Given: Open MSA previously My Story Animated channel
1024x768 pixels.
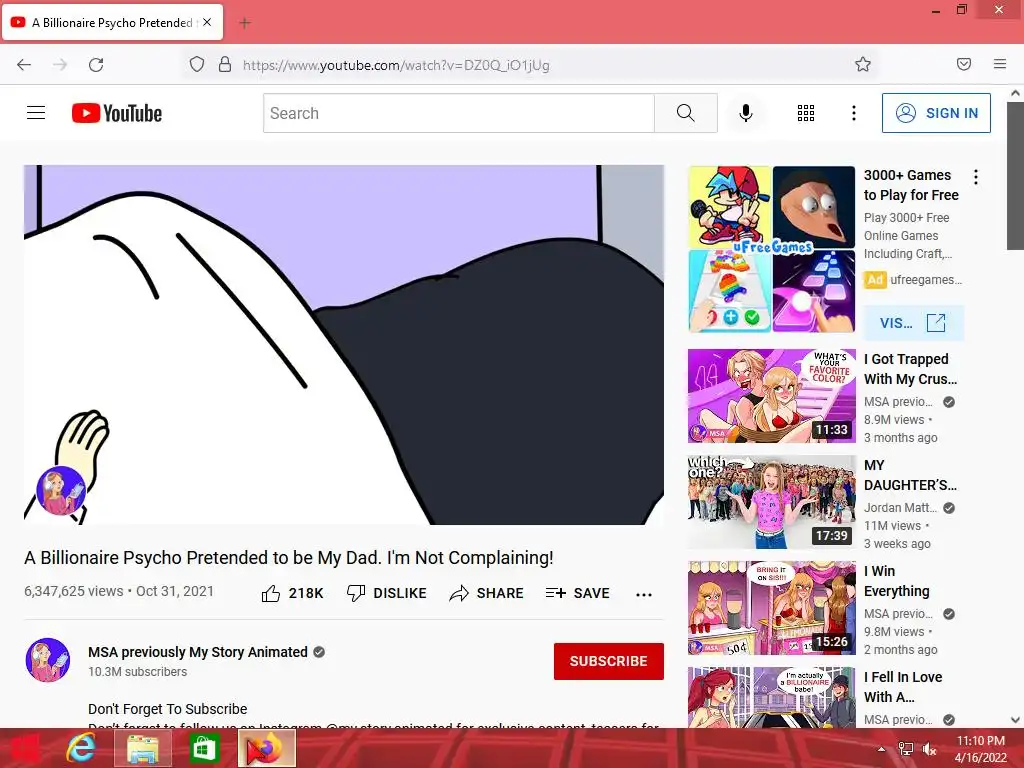Looking at the screenshot, I should (198, 652).
